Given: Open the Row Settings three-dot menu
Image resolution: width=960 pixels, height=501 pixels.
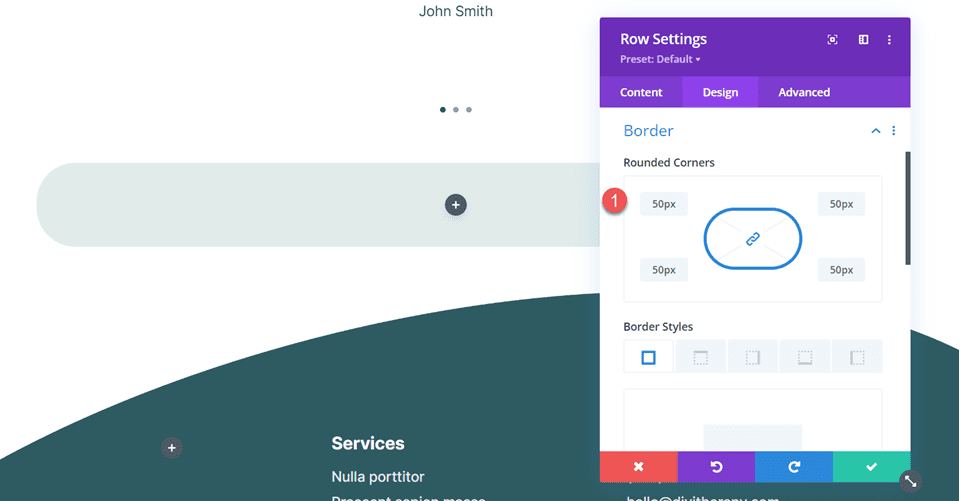Looking at the screenshot, I should click(x=889, y=40).
